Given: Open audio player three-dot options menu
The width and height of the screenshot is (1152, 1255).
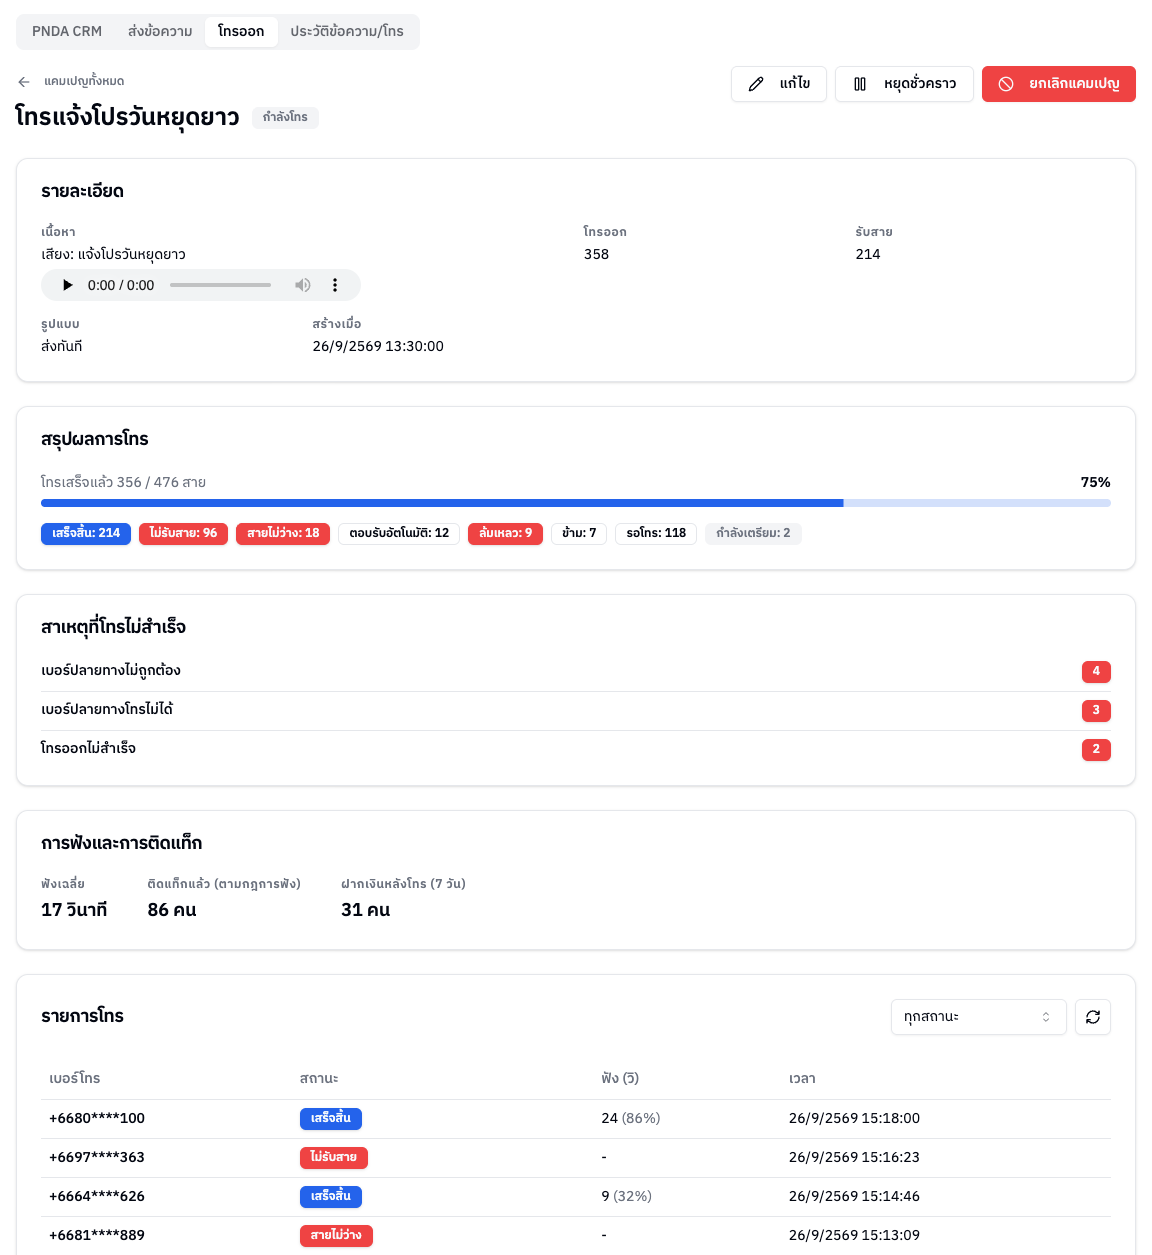Looking at the screenshot, I should (335, 285).
